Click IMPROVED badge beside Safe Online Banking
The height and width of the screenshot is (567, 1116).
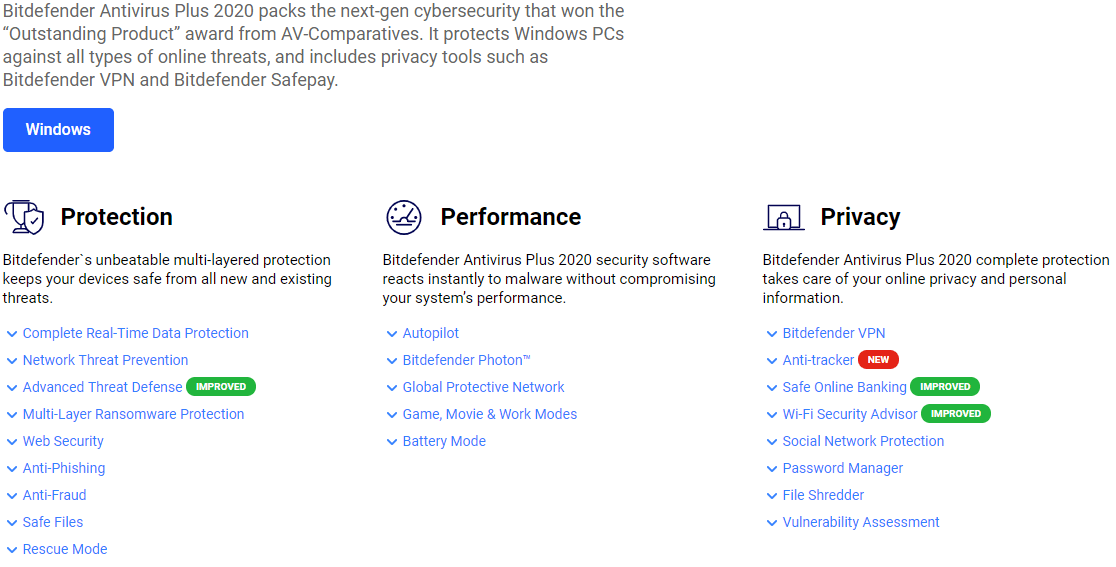pos(945,387)
